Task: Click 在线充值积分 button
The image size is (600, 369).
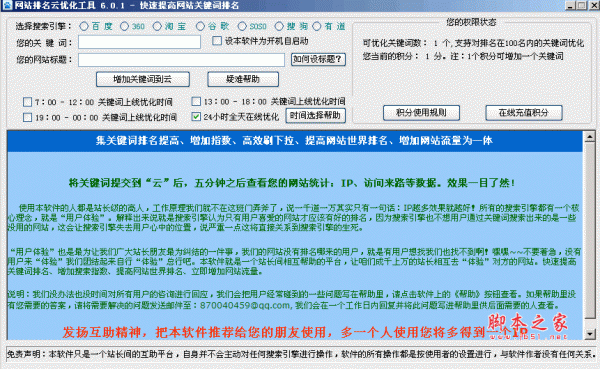Action: [524, 113]
